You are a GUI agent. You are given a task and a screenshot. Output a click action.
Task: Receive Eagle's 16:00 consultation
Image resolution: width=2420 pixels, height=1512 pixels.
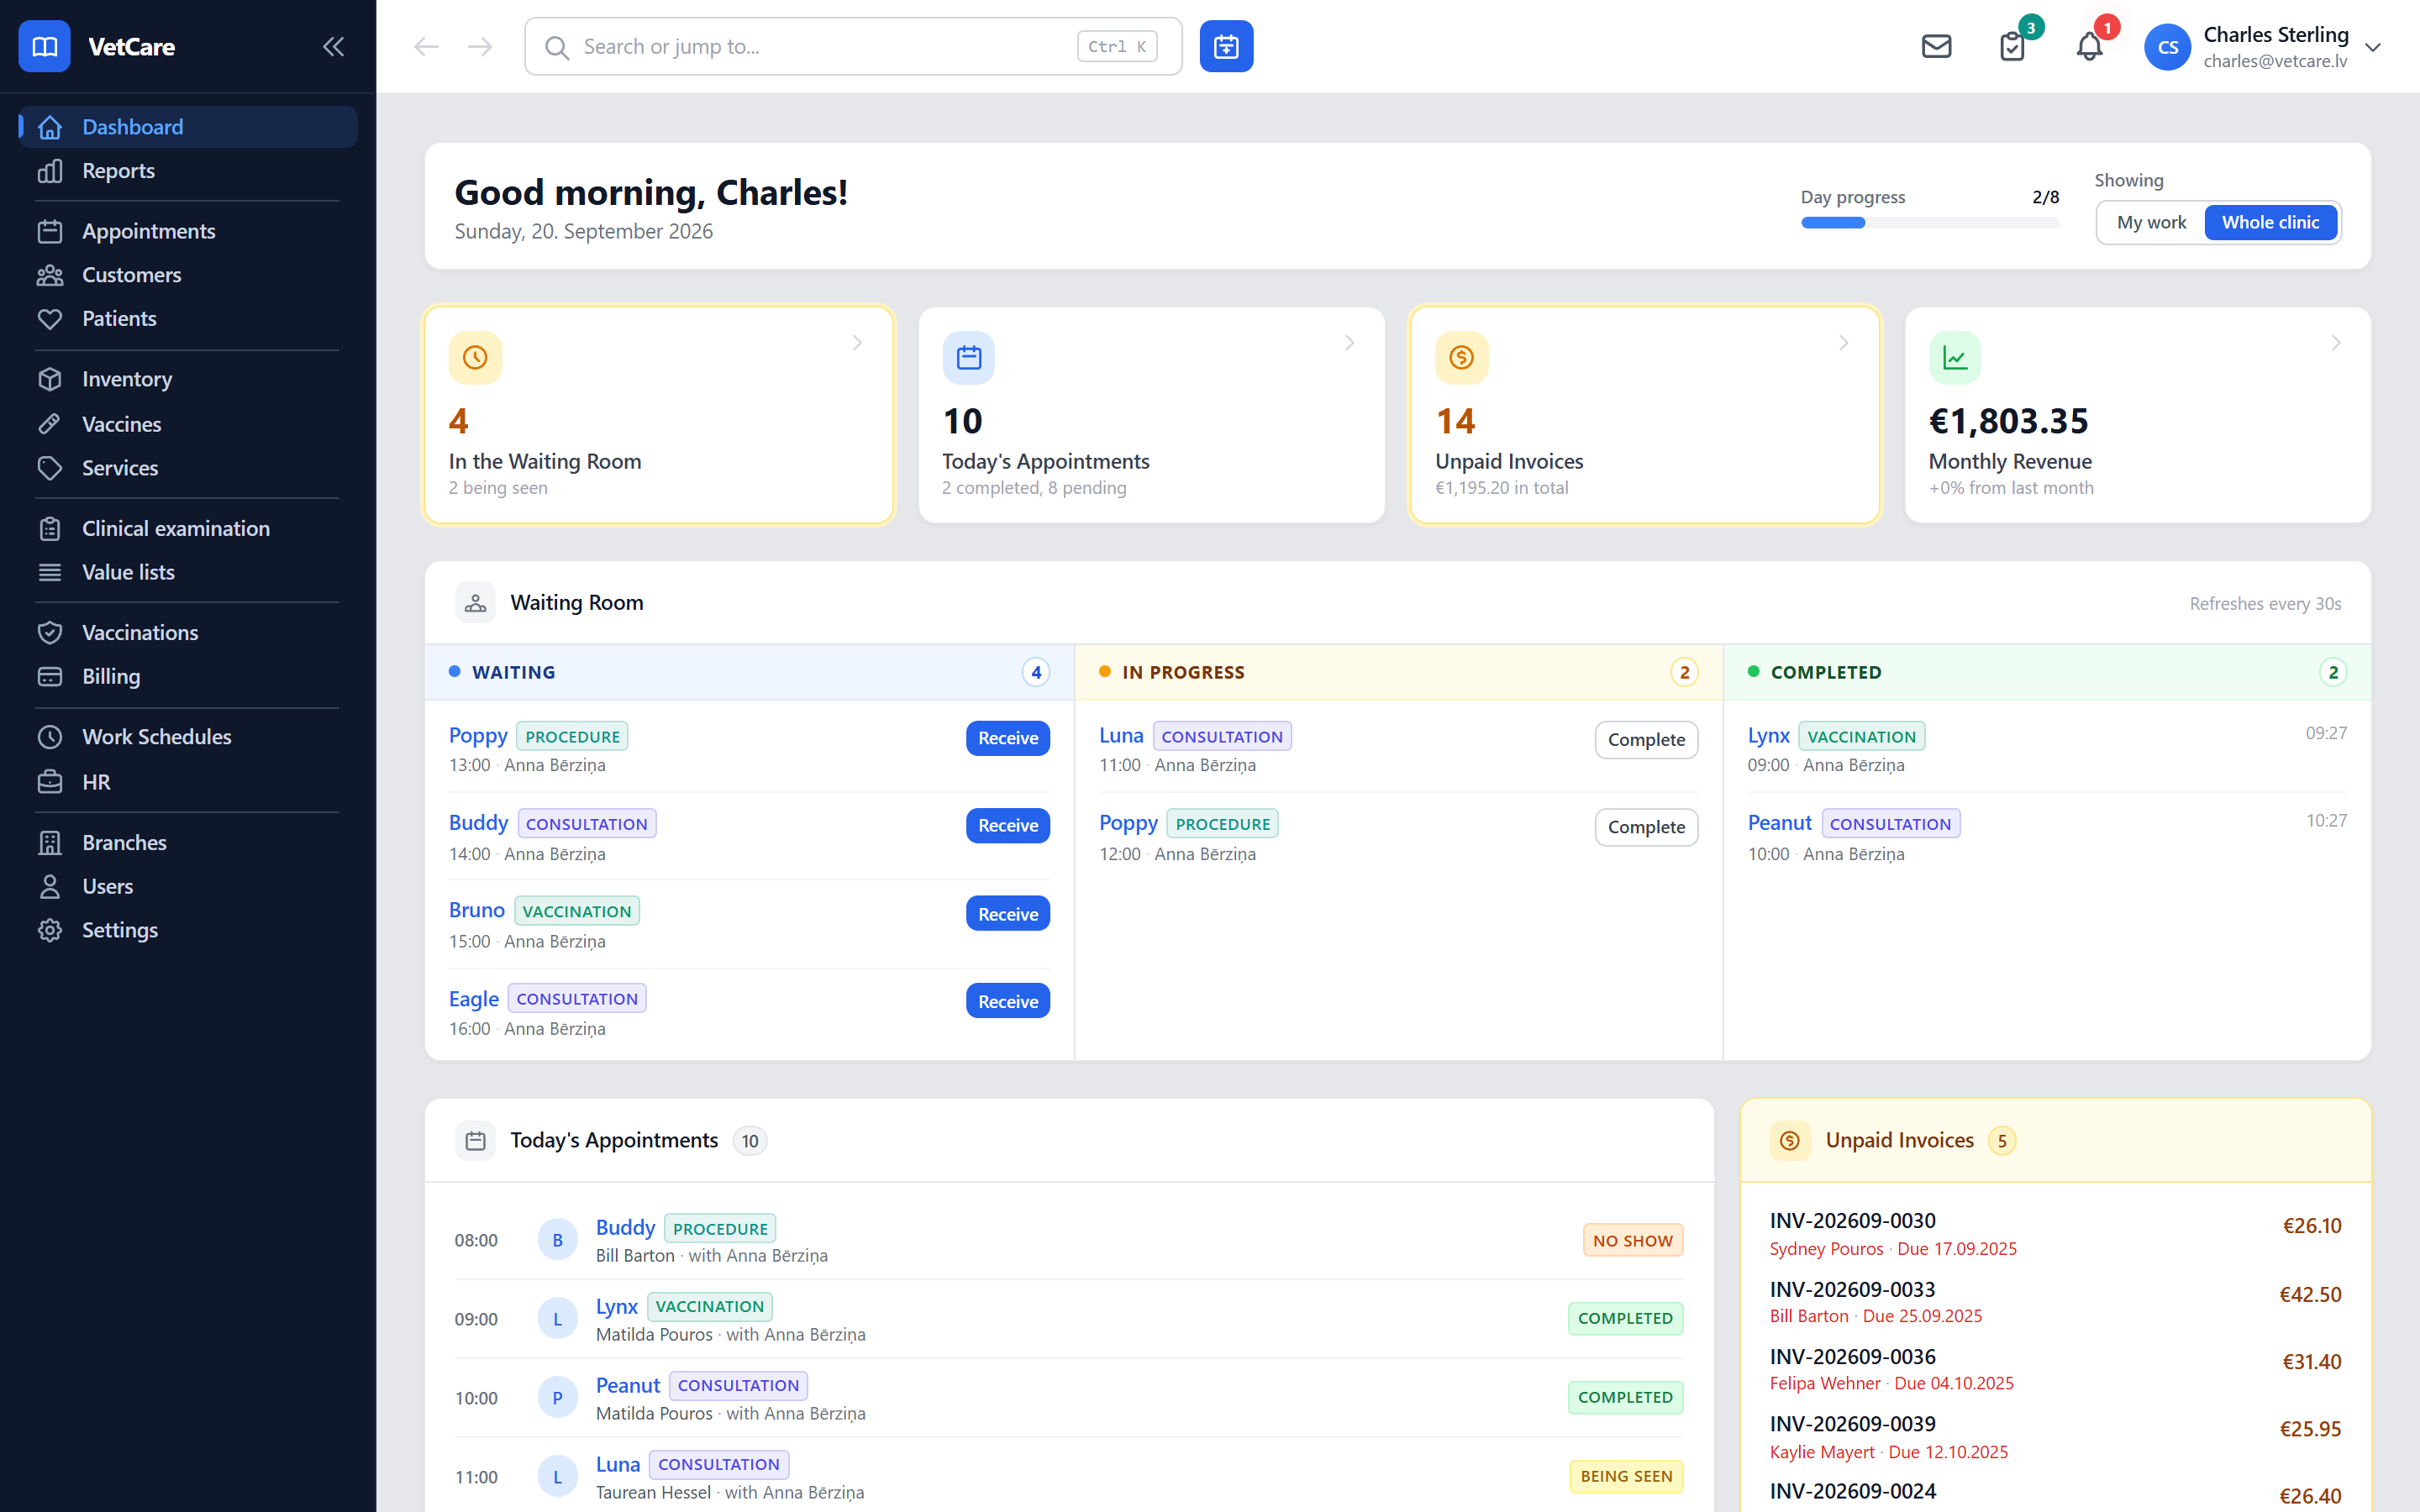pyautogui.click(x=1008, y=1001)
